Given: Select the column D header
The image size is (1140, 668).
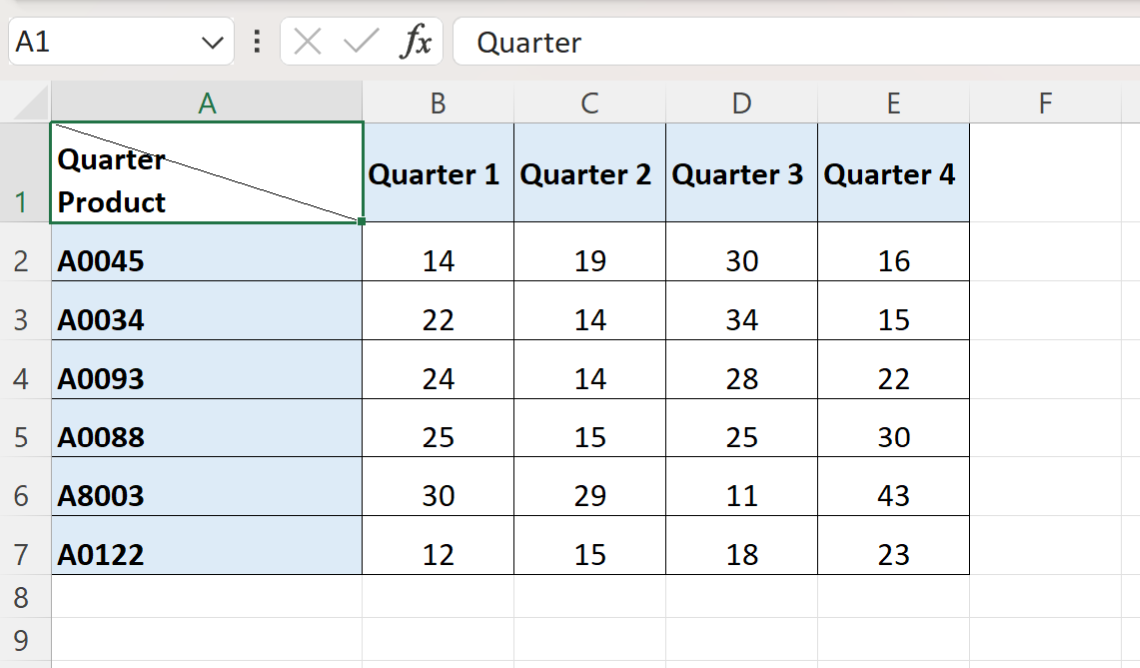Looking at the screenshot, I should coord(742,102).
